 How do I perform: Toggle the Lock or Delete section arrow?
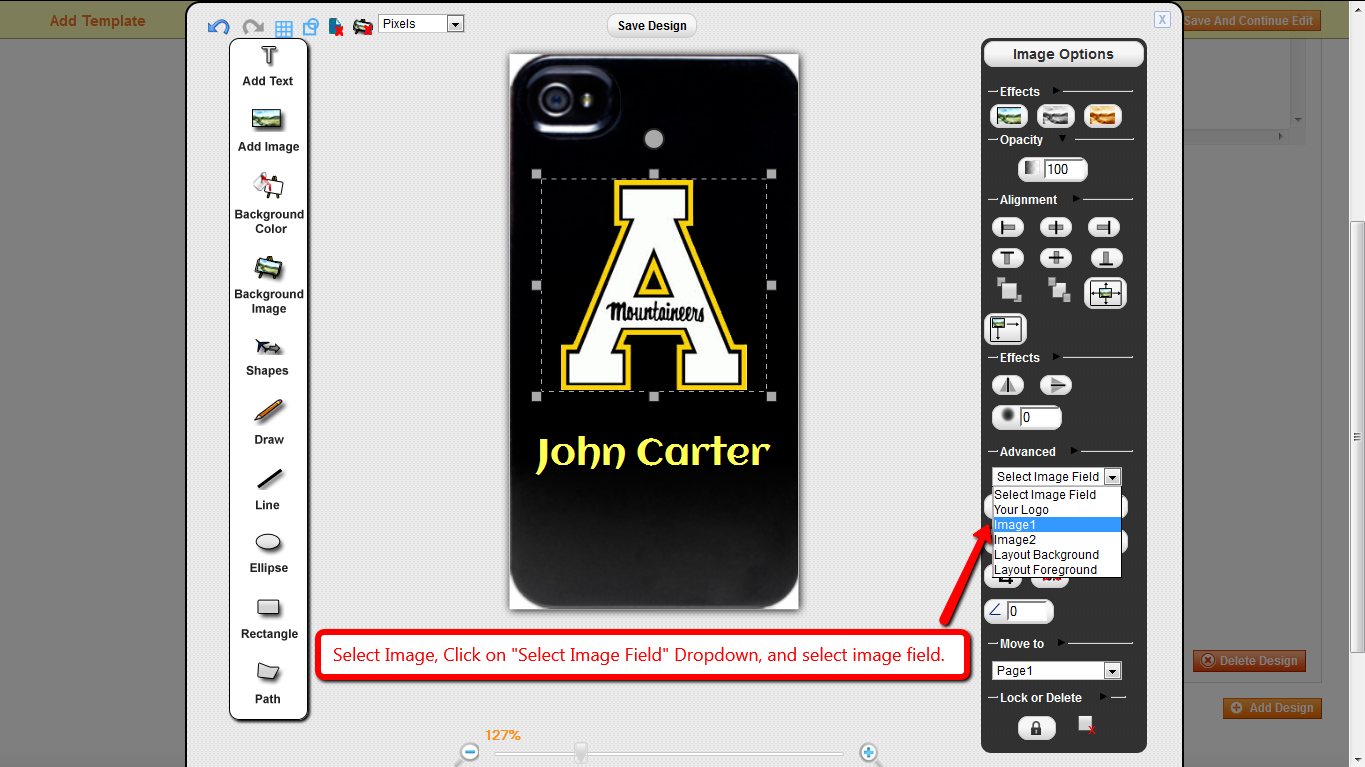(1104, 697)
